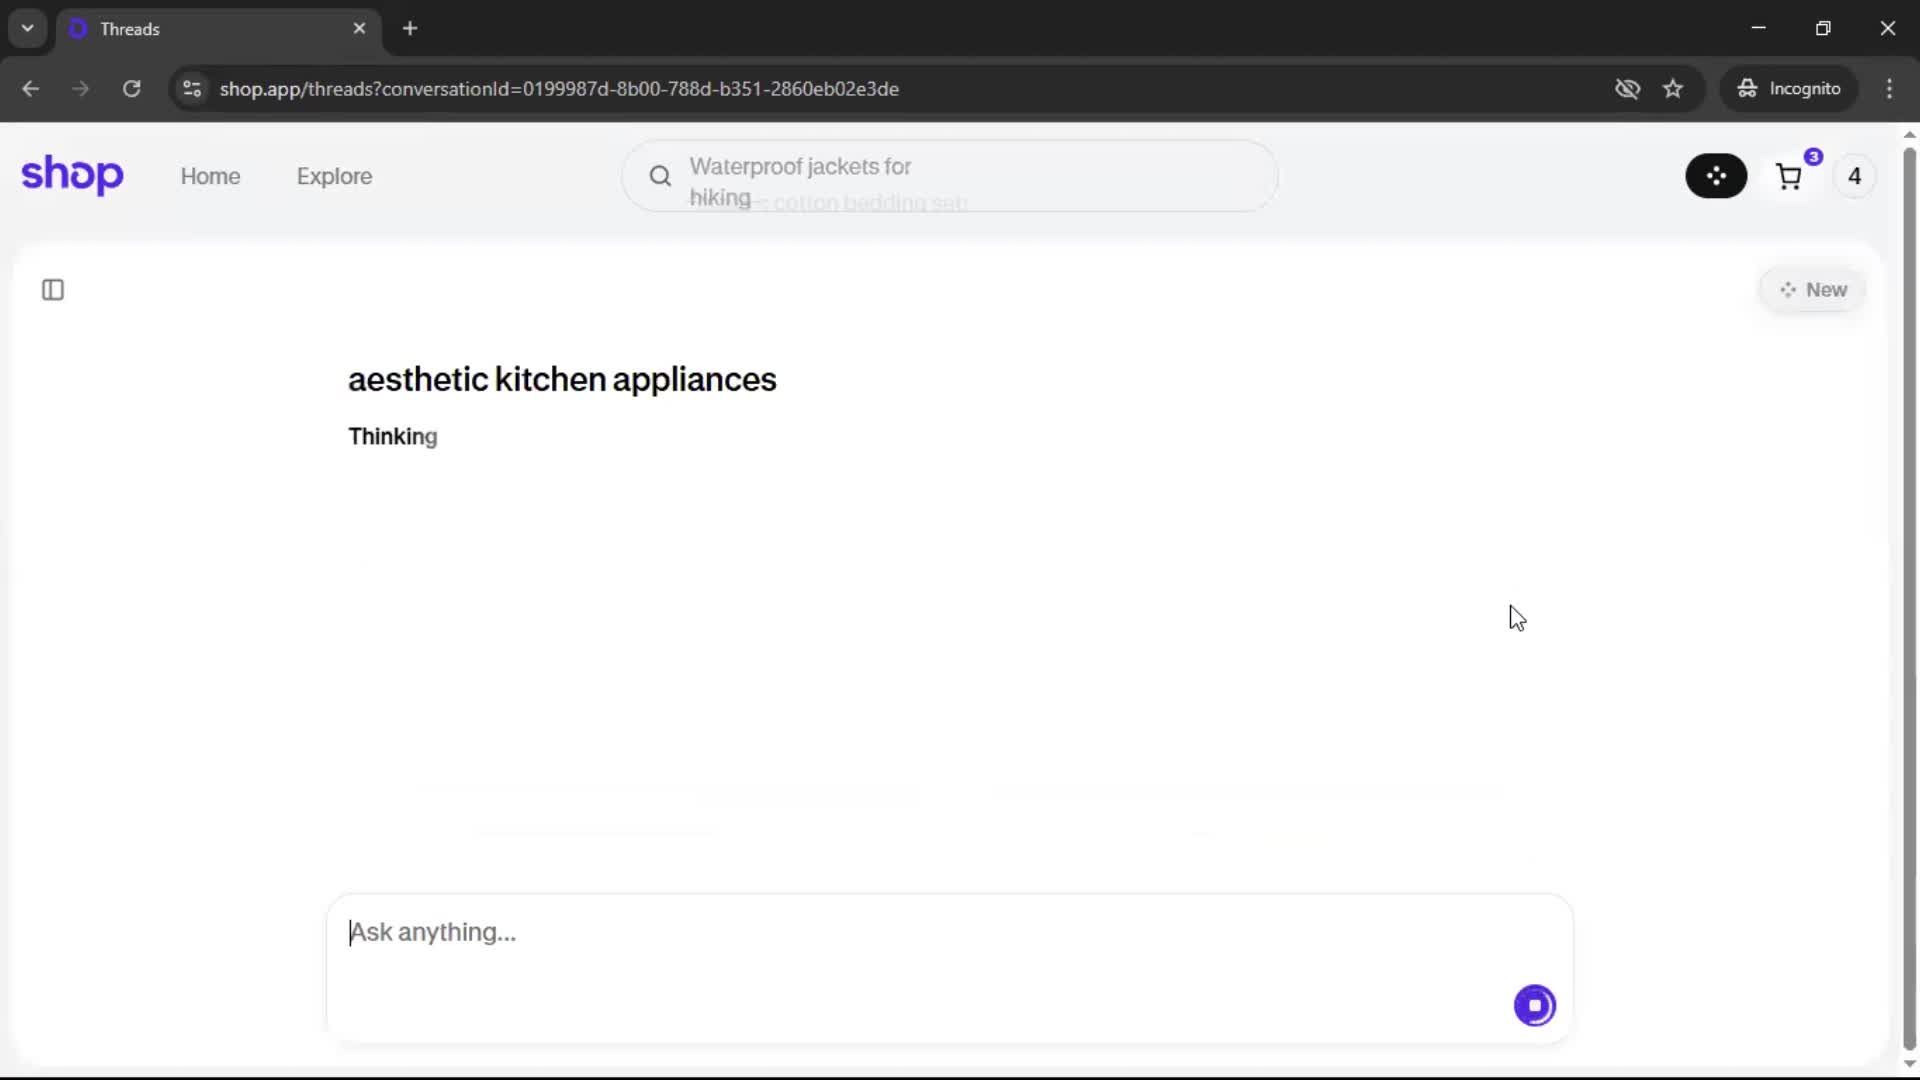
Task: Open a new browser tab
Action: point(410,28)
